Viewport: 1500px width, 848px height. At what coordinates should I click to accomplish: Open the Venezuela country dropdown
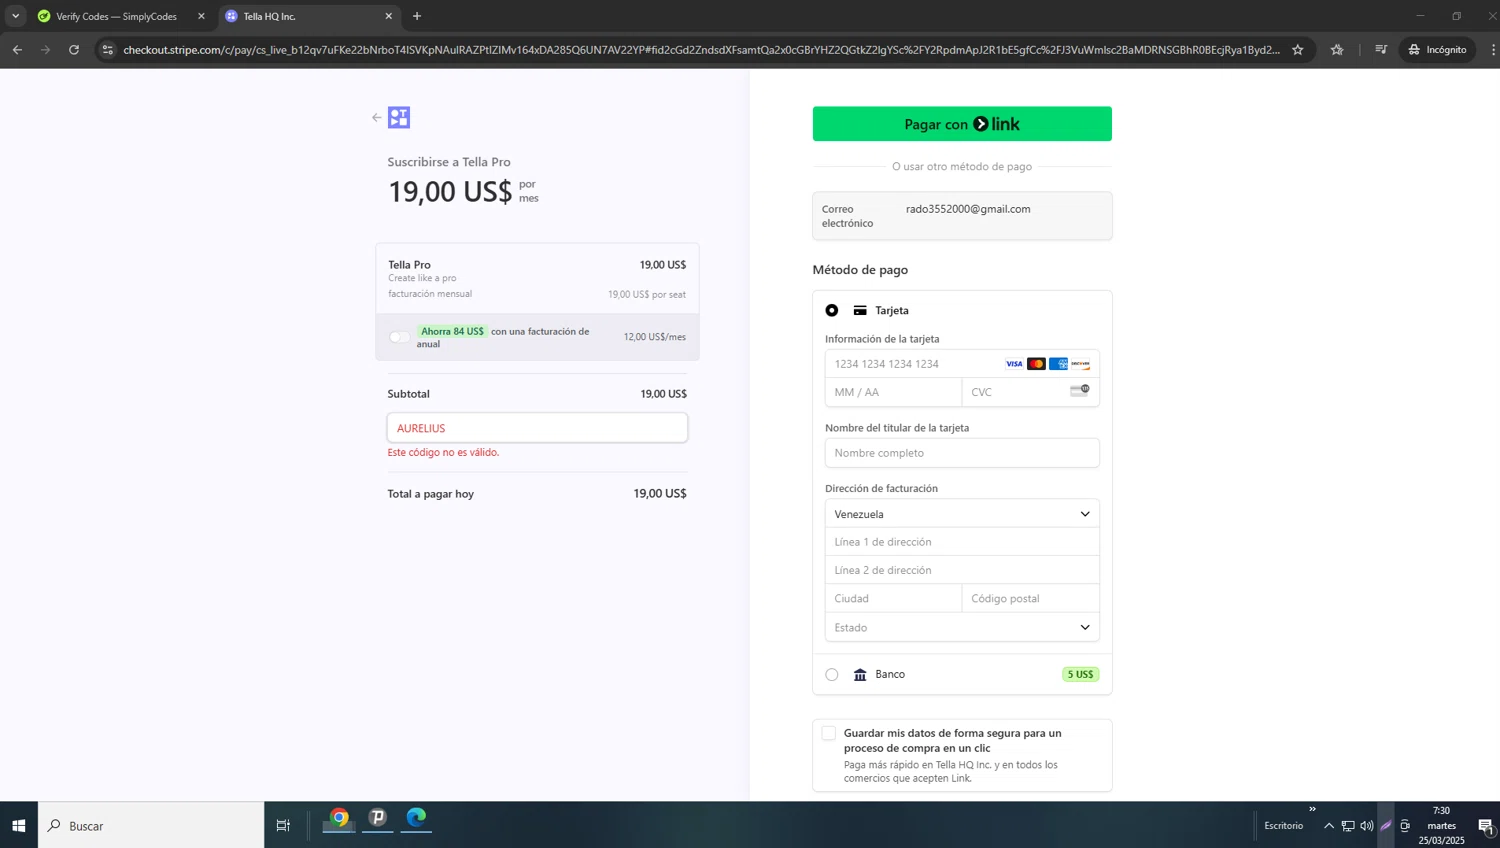click(962, 514)
